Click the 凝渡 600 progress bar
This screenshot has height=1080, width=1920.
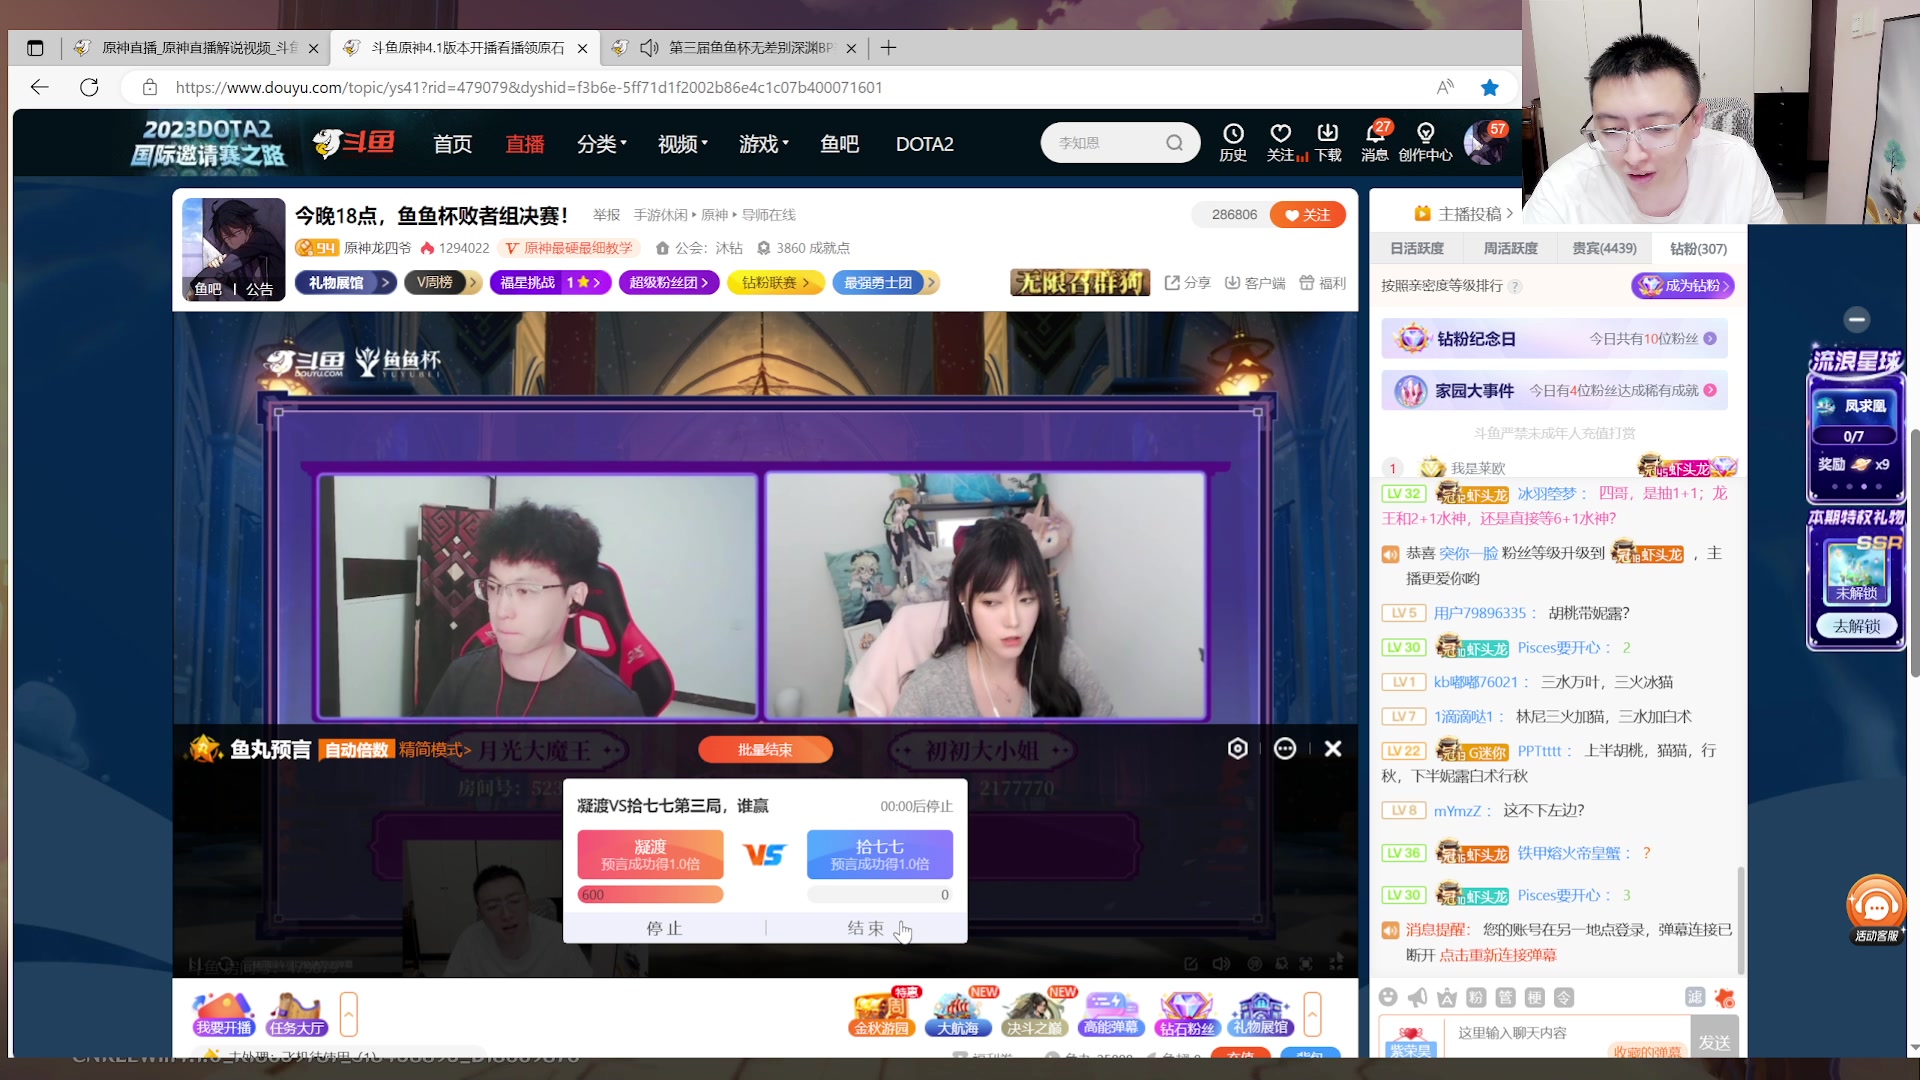click(650, 895)
